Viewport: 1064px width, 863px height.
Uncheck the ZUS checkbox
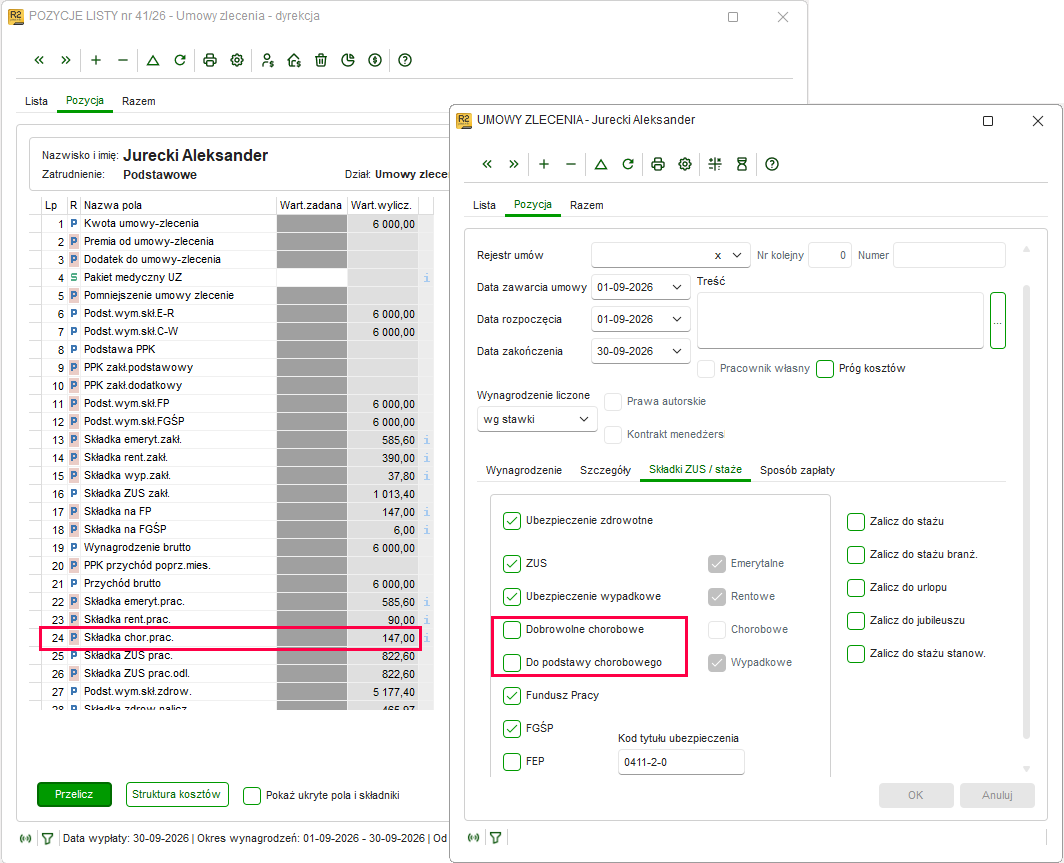512,564
